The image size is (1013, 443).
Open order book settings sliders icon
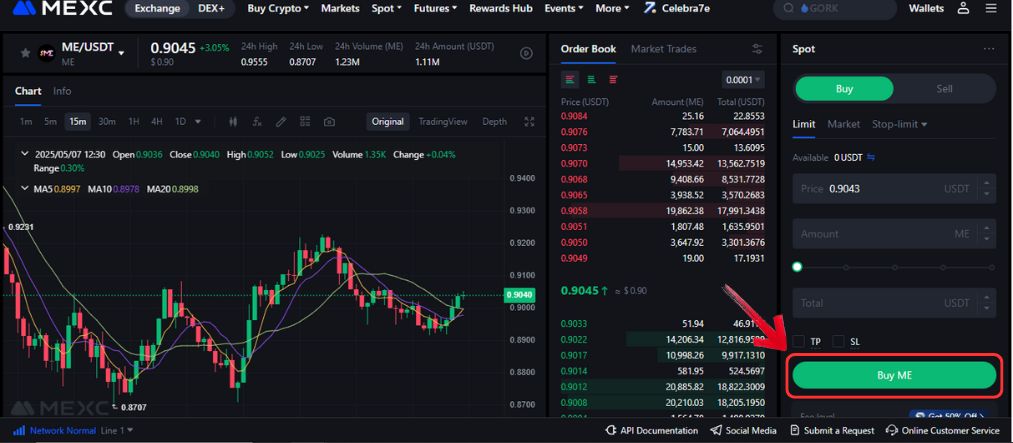pyautogui.click(x=757, y=49)
